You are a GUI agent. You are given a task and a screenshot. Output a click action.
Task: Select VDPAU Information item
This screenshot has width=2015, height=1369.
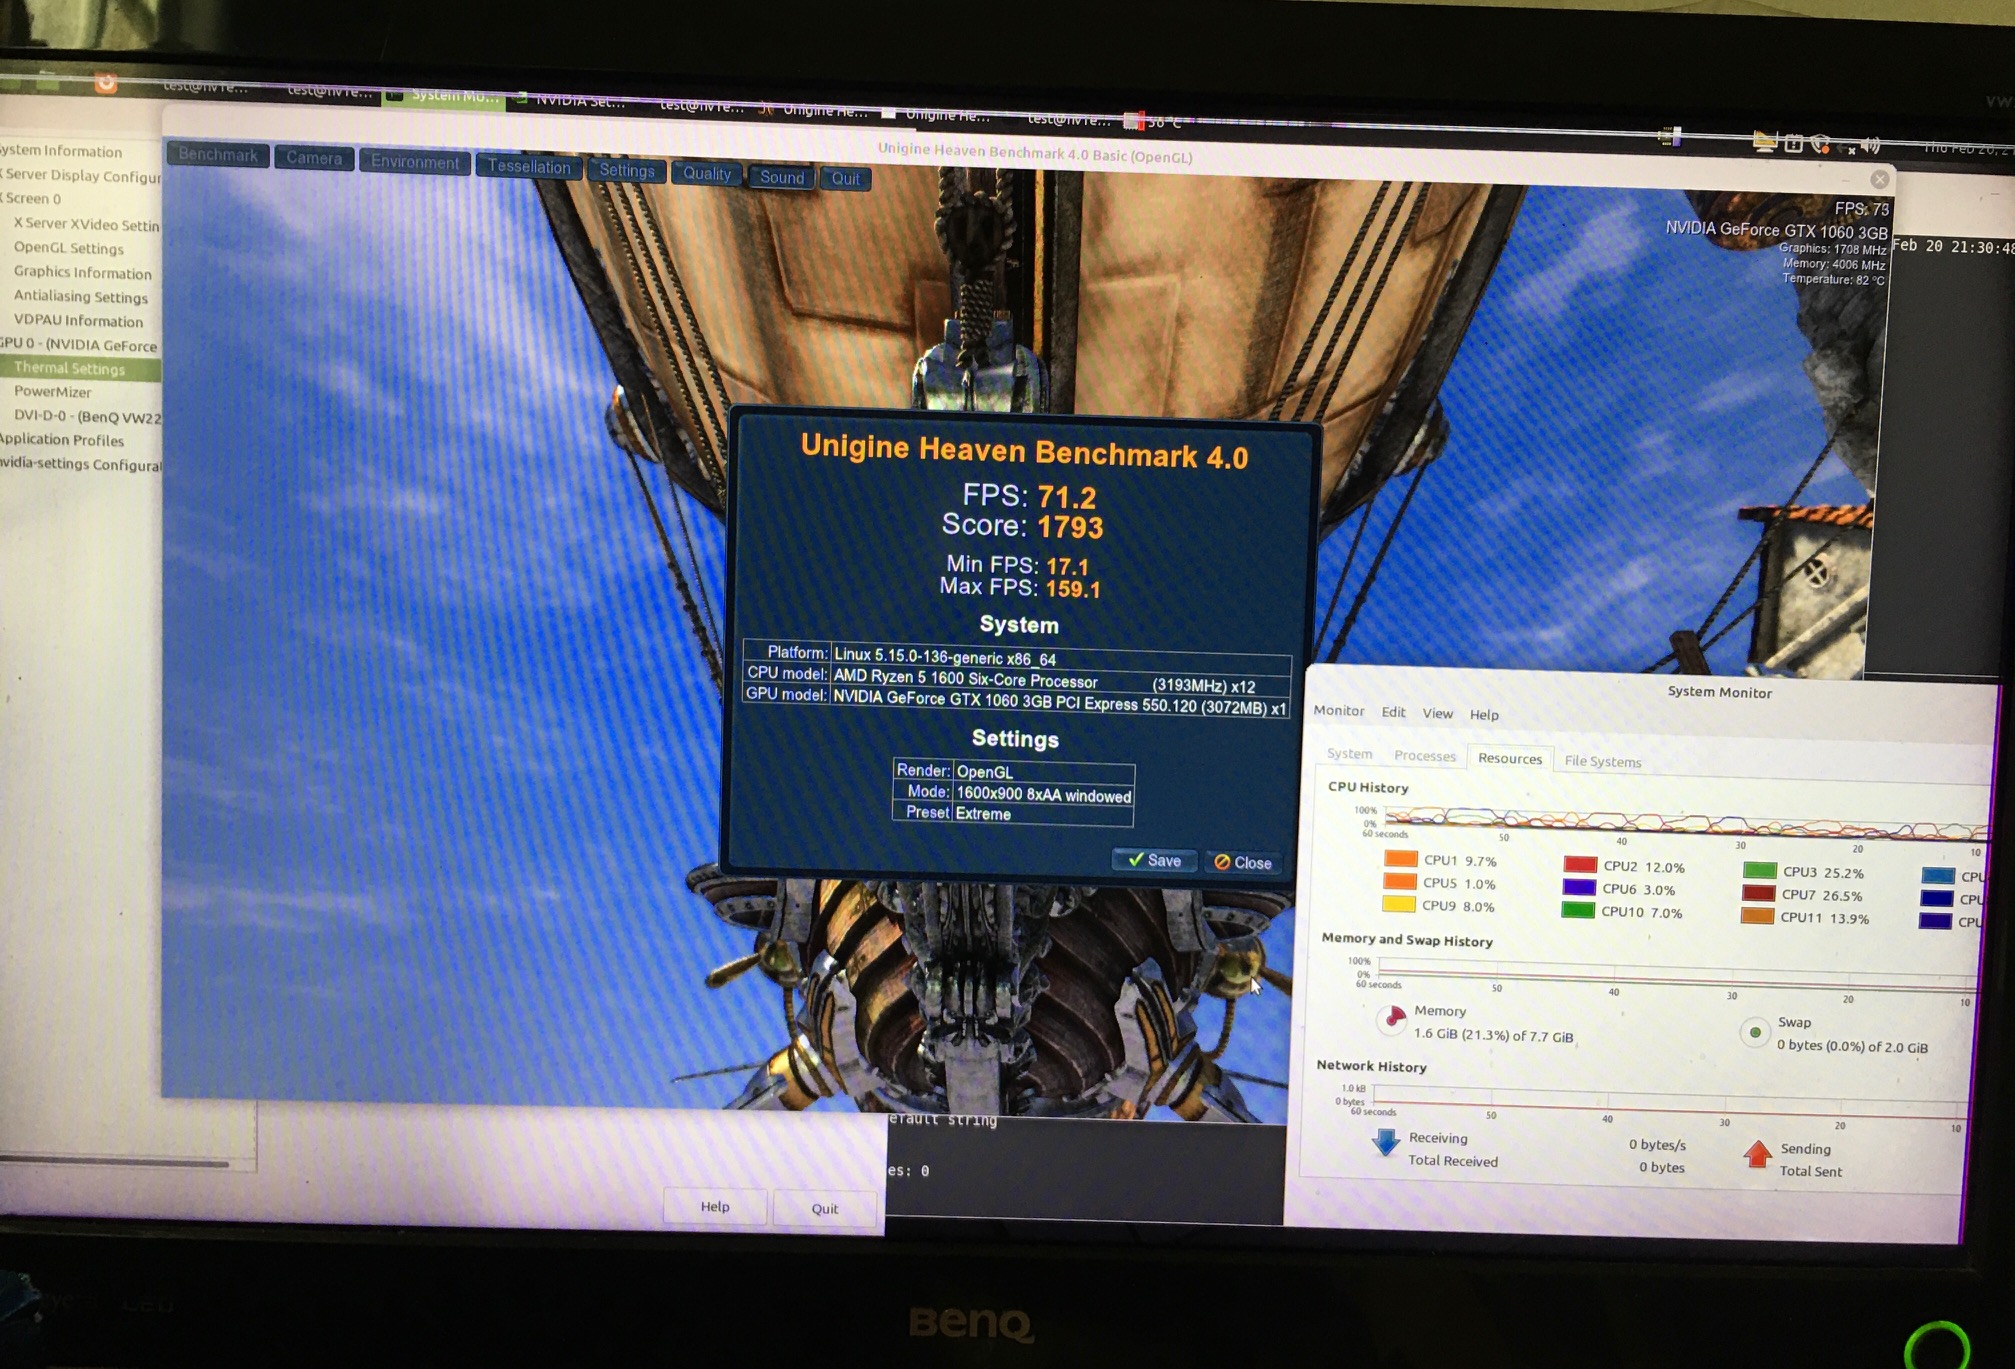click(78, 320)
